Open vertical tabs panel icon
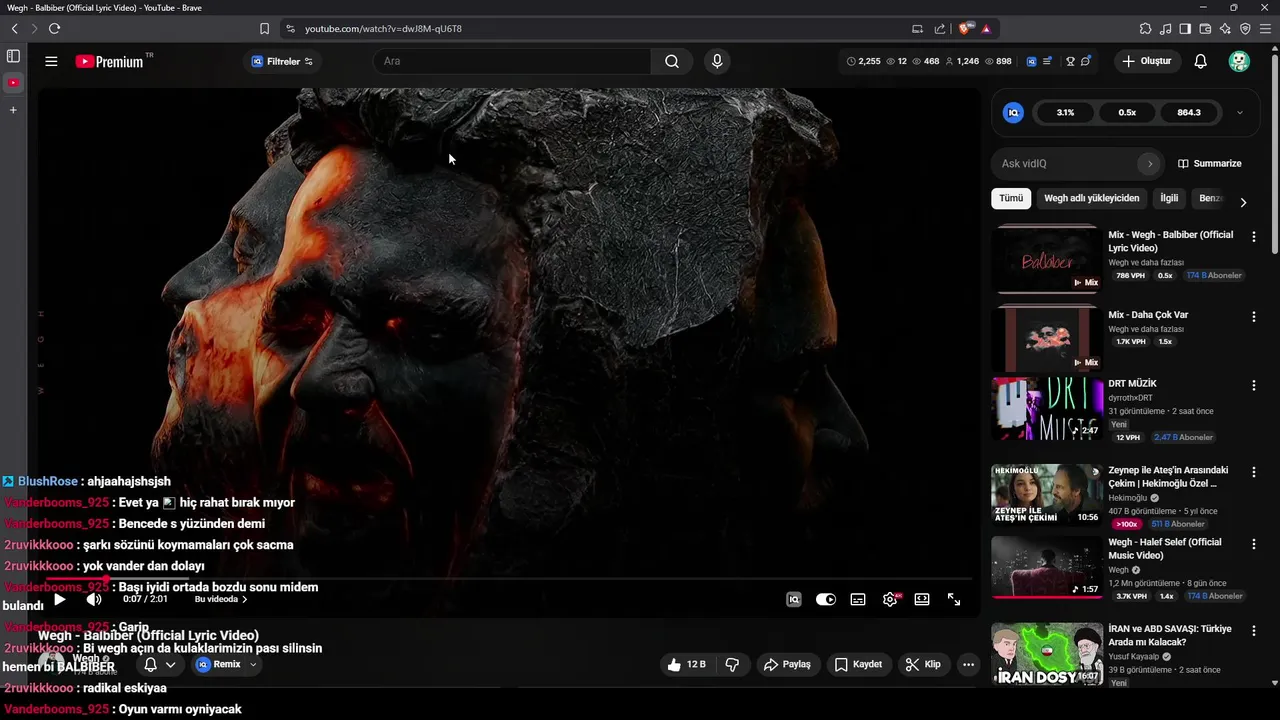1280x720 pixels. tap(13, 56)
